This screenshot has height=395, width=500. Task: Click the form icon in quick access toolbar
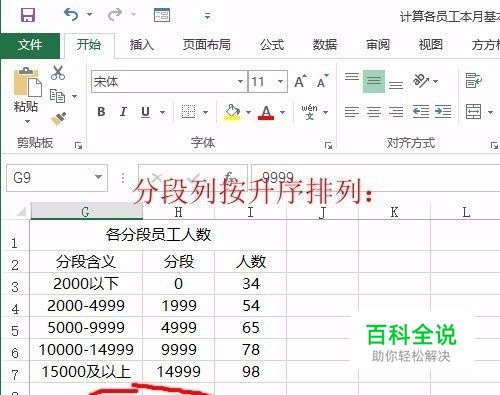(162, 15)
